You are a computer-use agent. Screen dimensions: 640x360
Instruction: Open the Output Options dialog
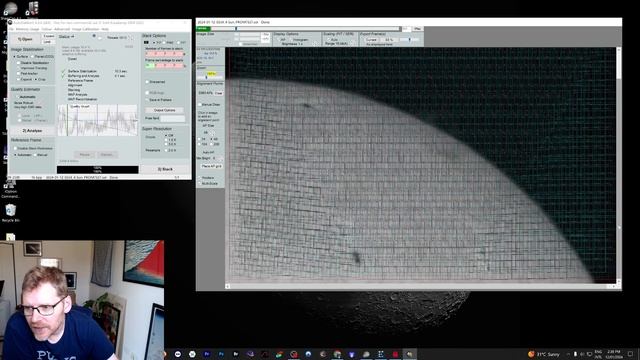(x=164, y=110)
